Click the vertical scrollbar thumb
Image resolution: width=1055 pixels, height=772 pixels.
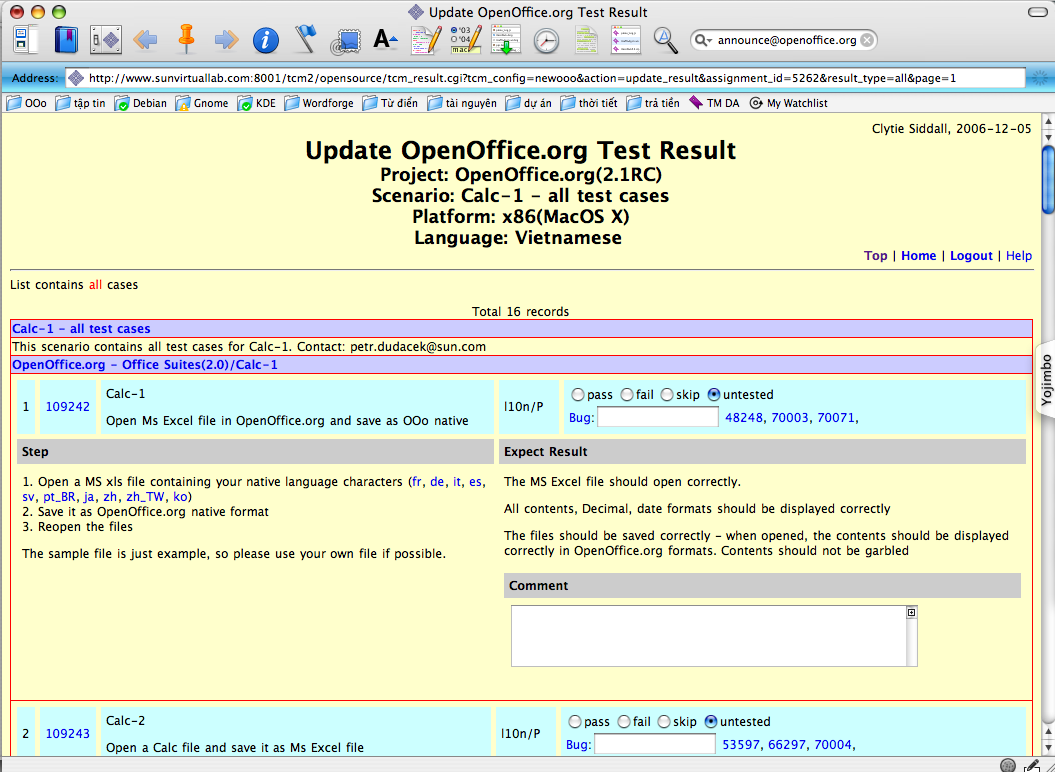[x=1048, y=180]
